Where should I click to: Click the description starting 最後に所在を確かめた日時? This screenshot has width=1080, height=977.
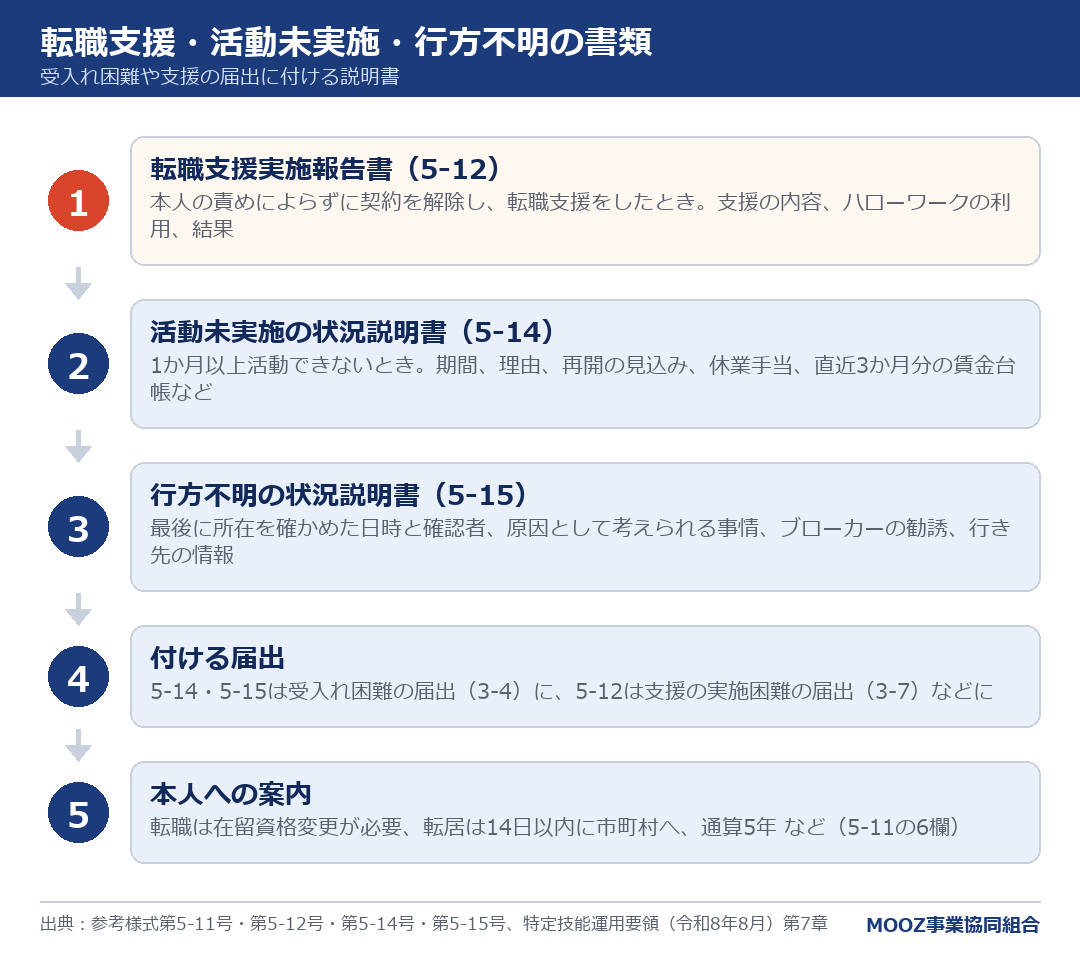[x=580, y=541]
